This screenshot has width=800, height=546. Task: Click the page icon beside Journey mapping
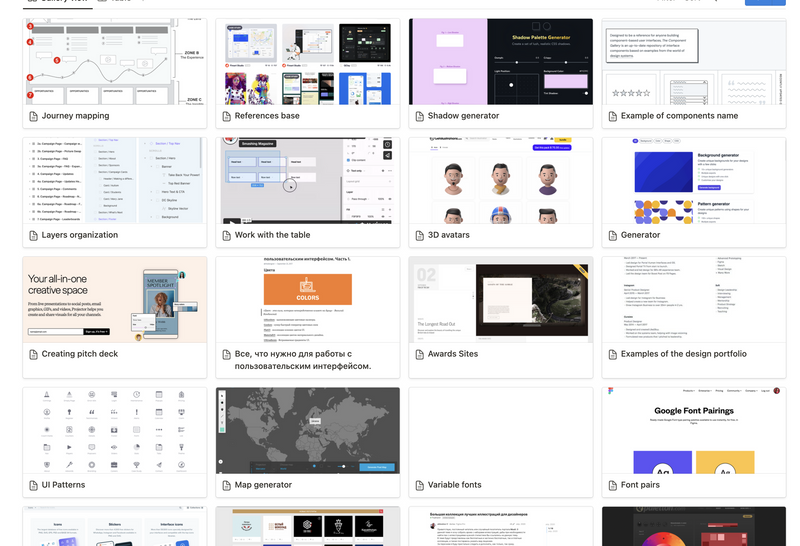pos(33,116)
